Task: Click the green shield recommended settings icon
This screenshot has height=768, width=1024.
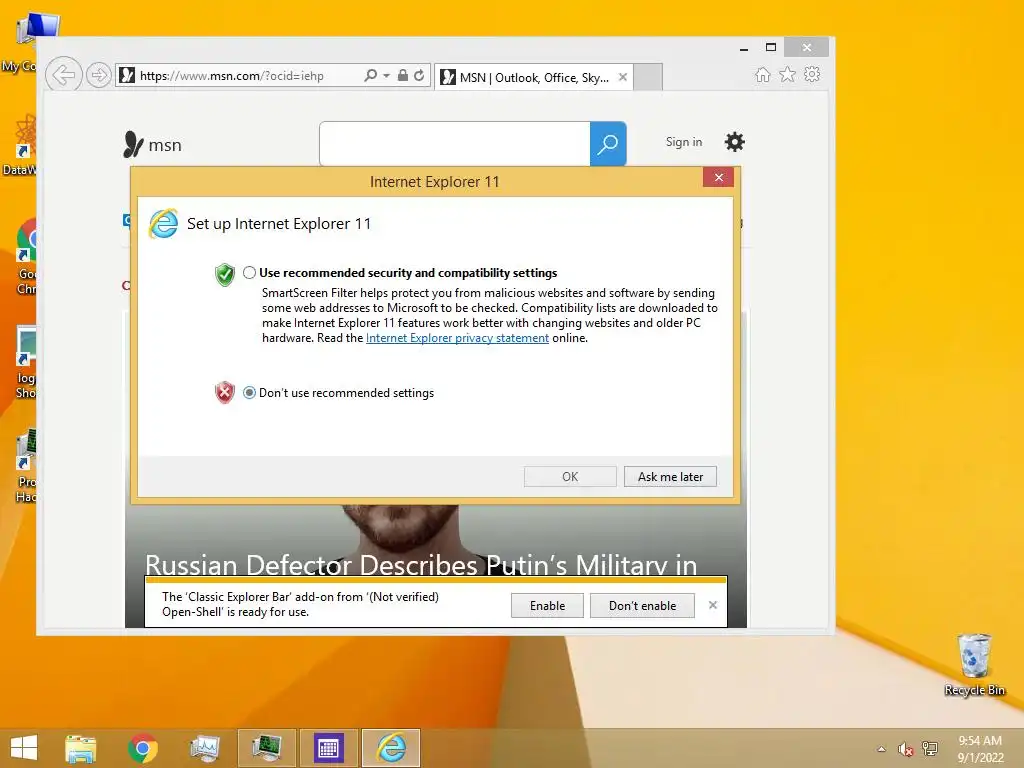Action: pyautogui.click(x=225, y=274)
